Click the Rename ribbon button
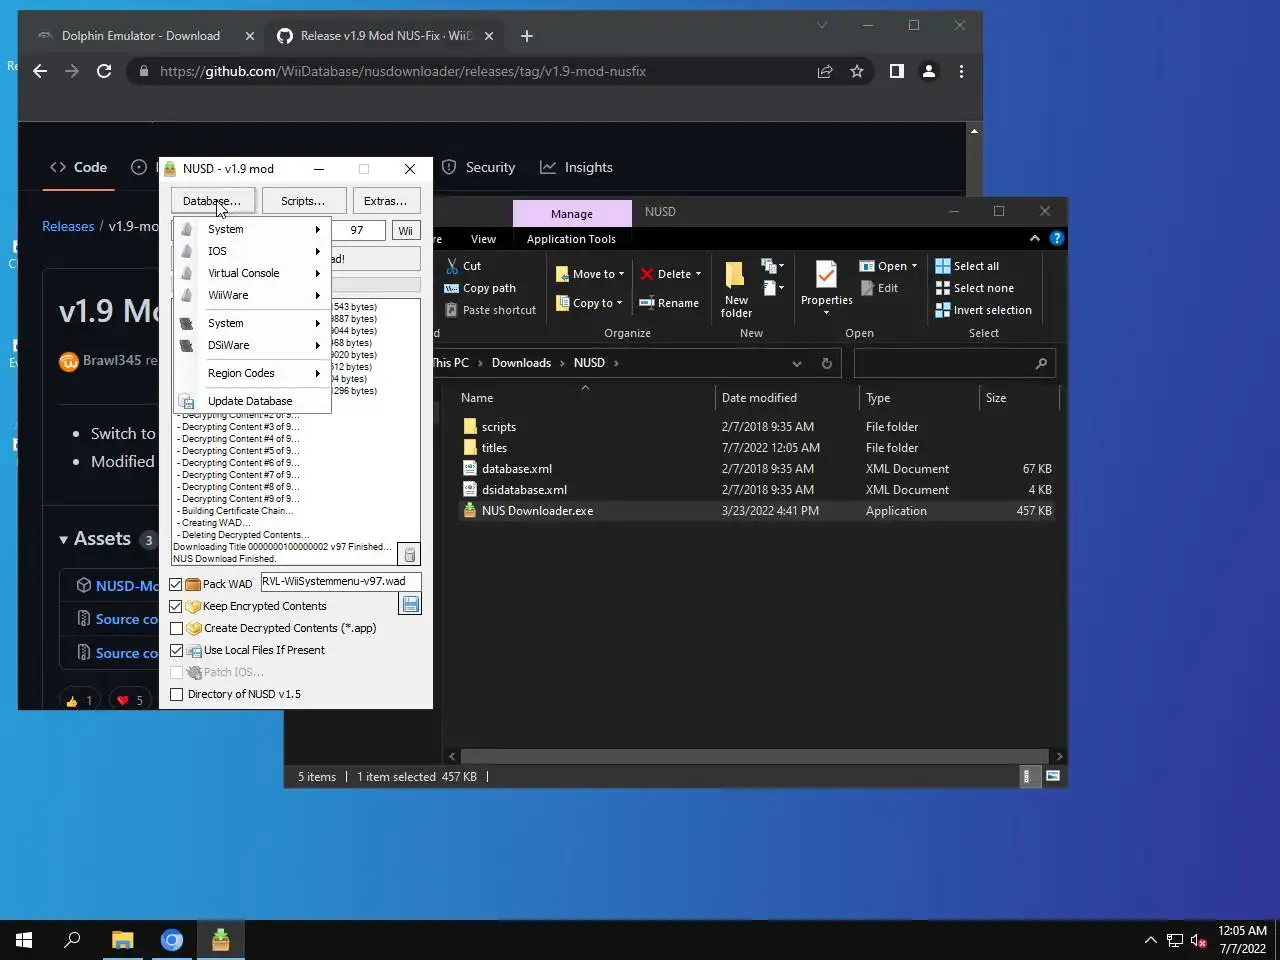1280x960 pixels. click(x=669, y=303)
